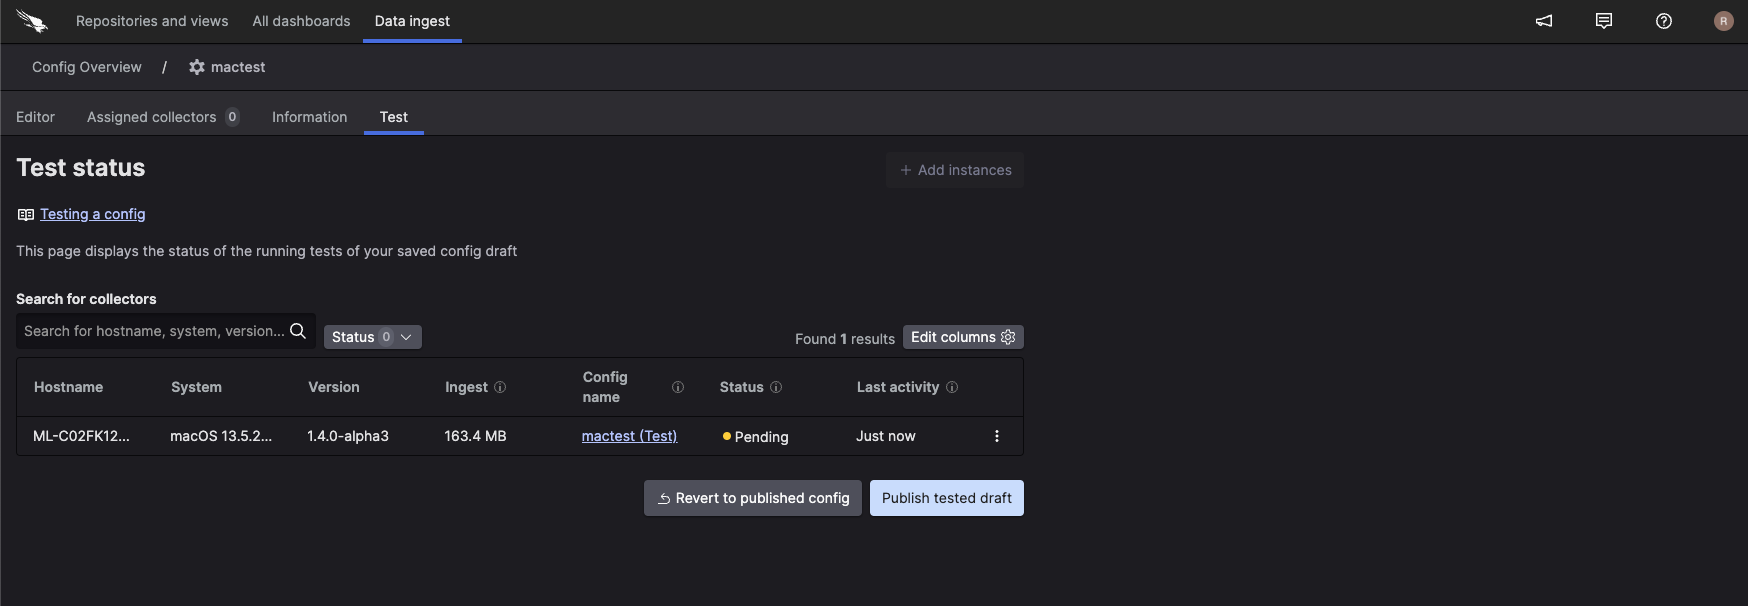The image size is (1748, 606).
Task: Focus the Search for collectors field
Action: click(x=153, y=331)
